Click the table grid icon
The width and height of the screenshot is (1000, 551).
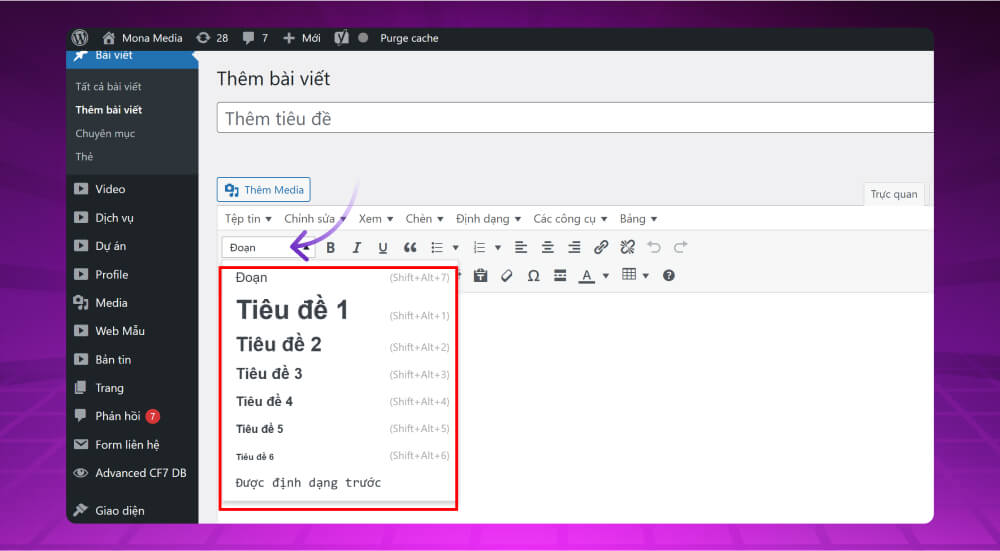pyautogui.click(x=629, y=275)
